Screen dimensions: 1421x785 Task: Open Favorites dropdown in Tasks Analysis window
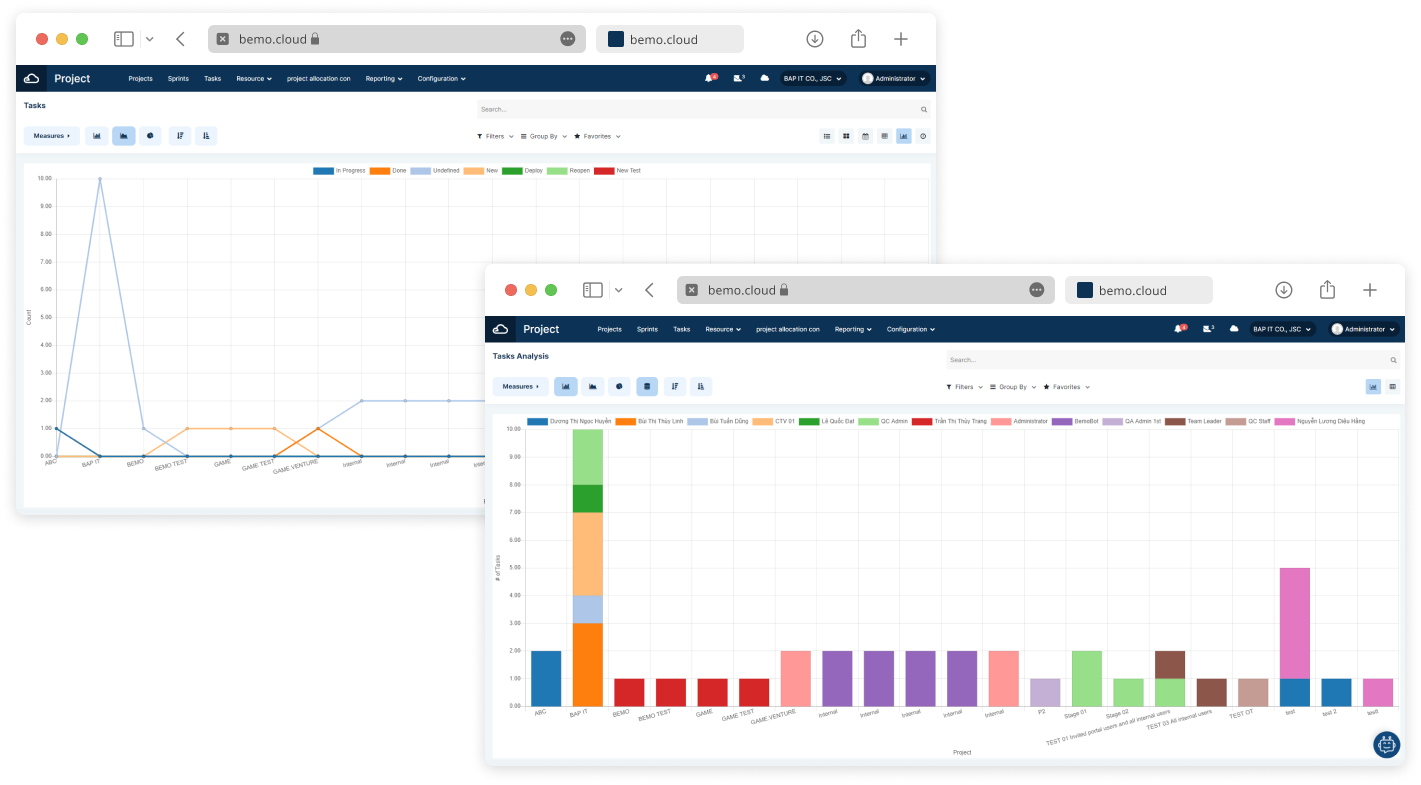coord(1066,387)
